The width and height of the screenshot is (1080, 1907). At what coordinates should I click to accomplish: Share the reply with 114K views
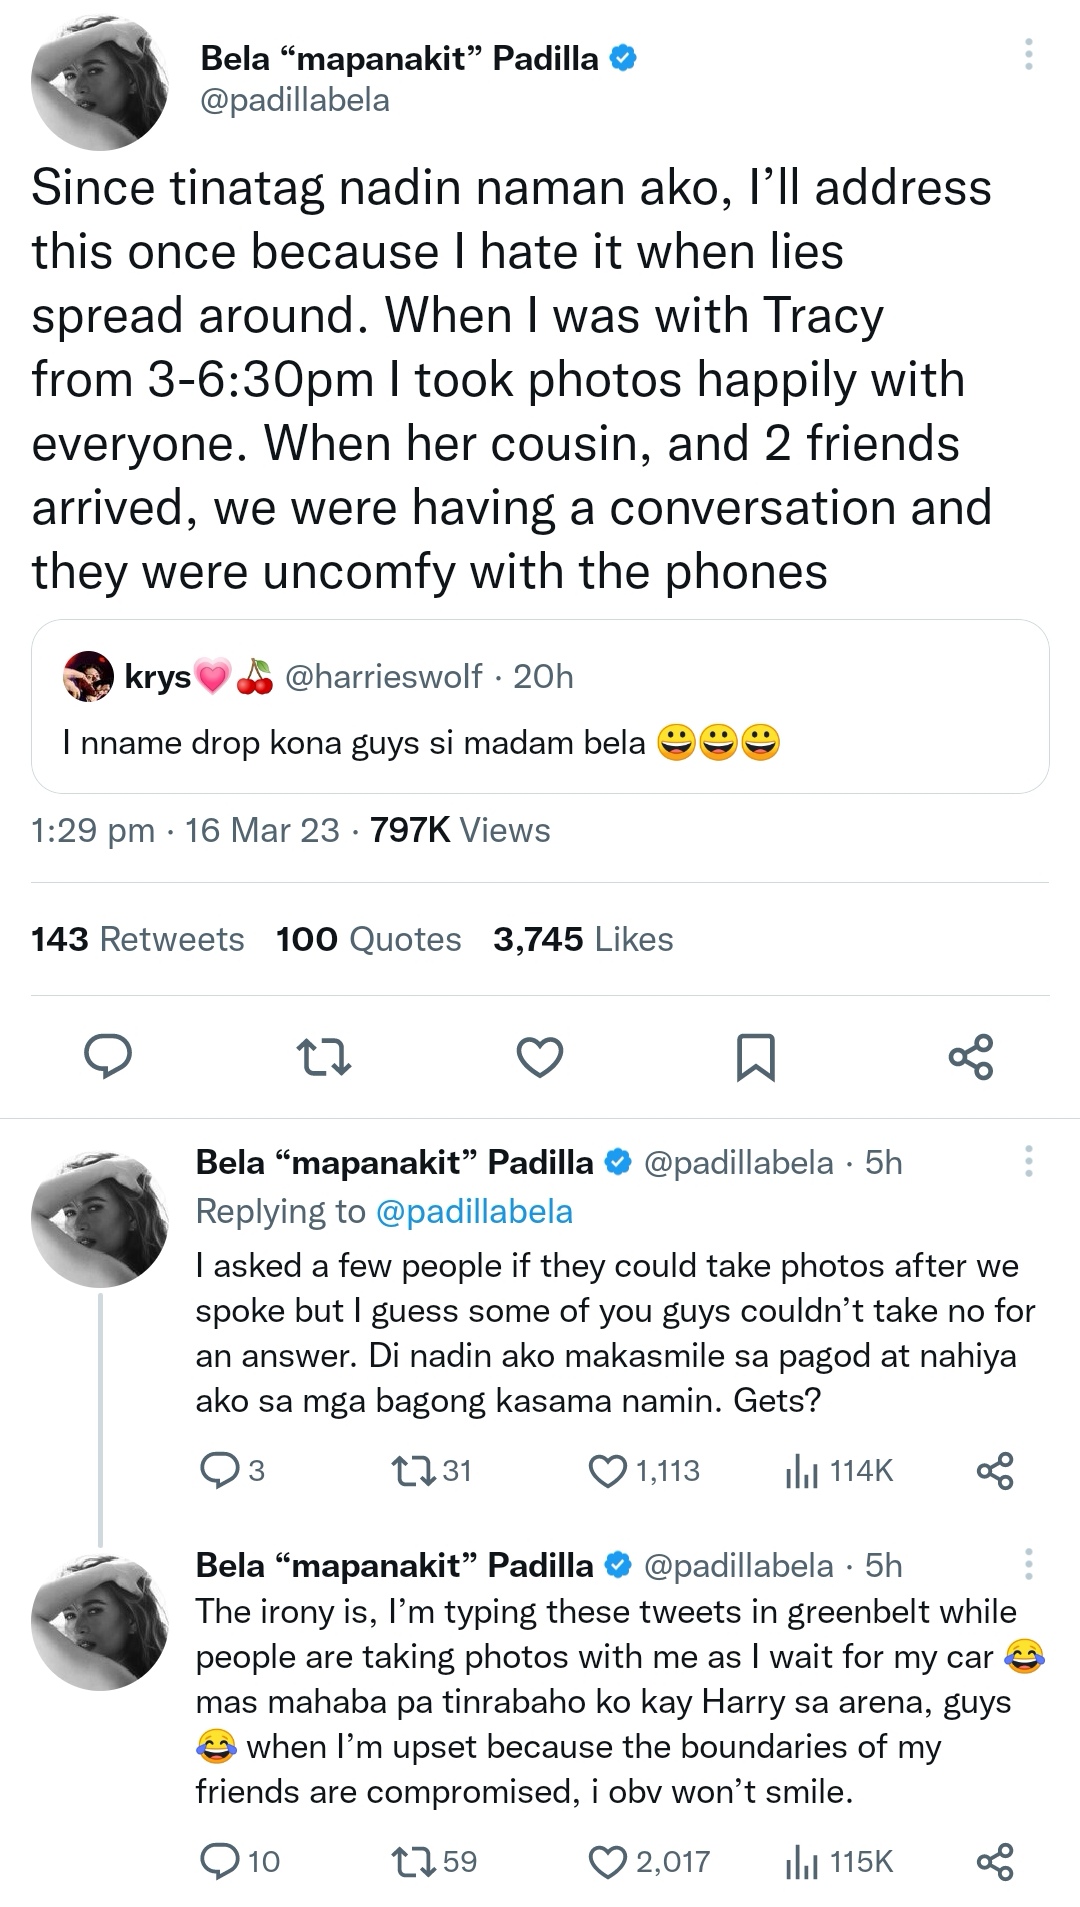point(994,1470)
